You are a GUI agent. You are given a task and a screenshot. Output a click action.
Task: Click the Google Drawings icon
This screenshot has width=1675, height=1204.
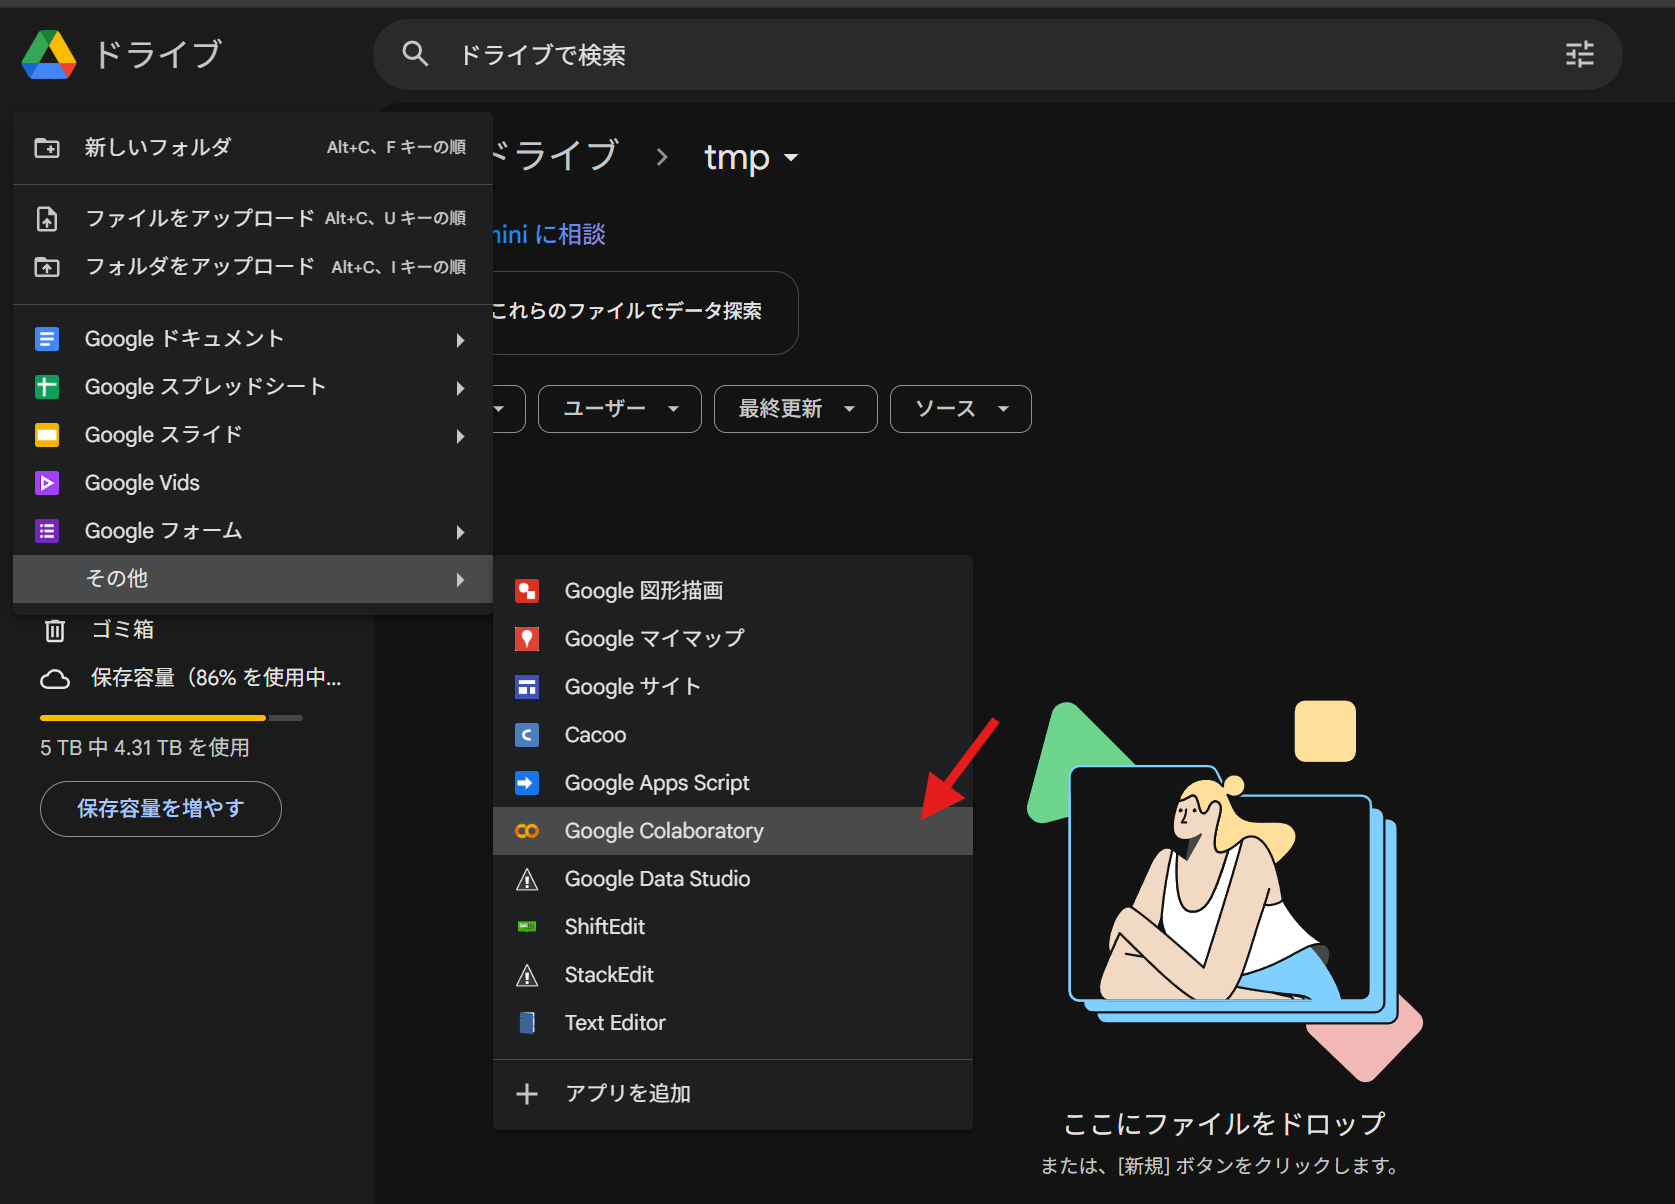pyautogui.click(x=527, y=591)
